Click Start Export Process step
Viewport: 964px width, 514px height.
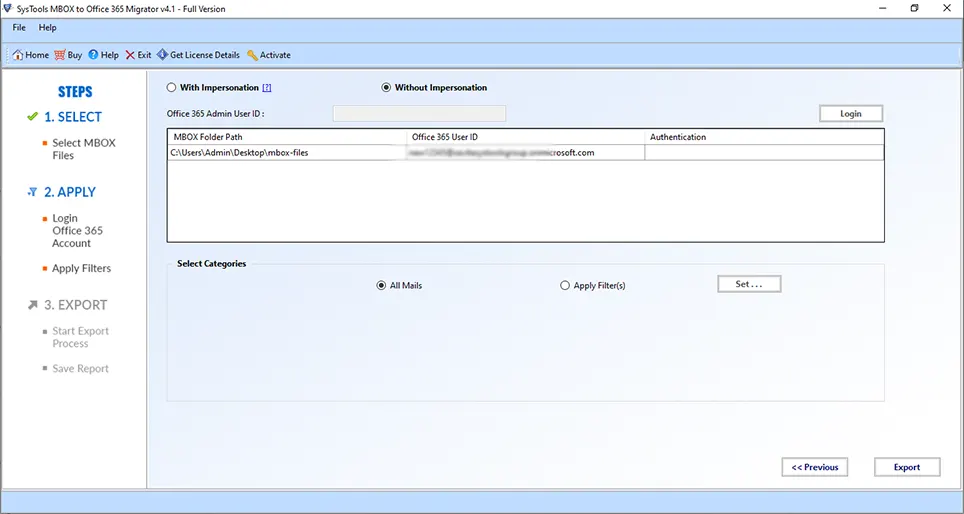pos(80,337)
